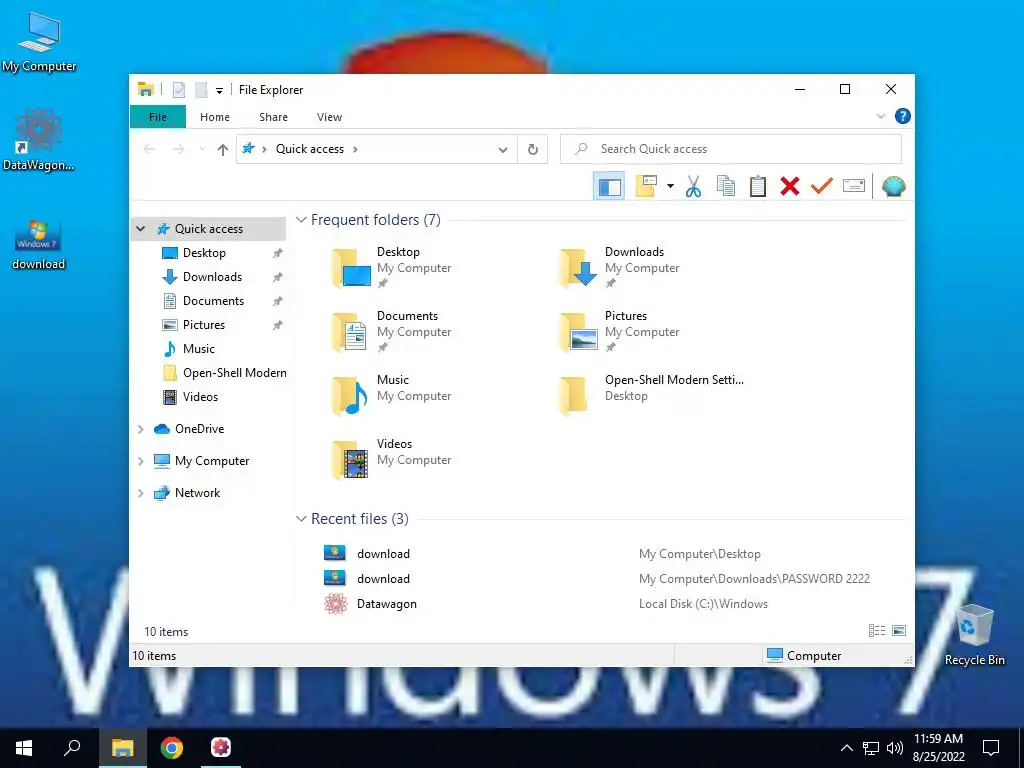Click the Rename toolbar icon
Viewport: 1024px width, 768px height.
[x=854, y=186]
